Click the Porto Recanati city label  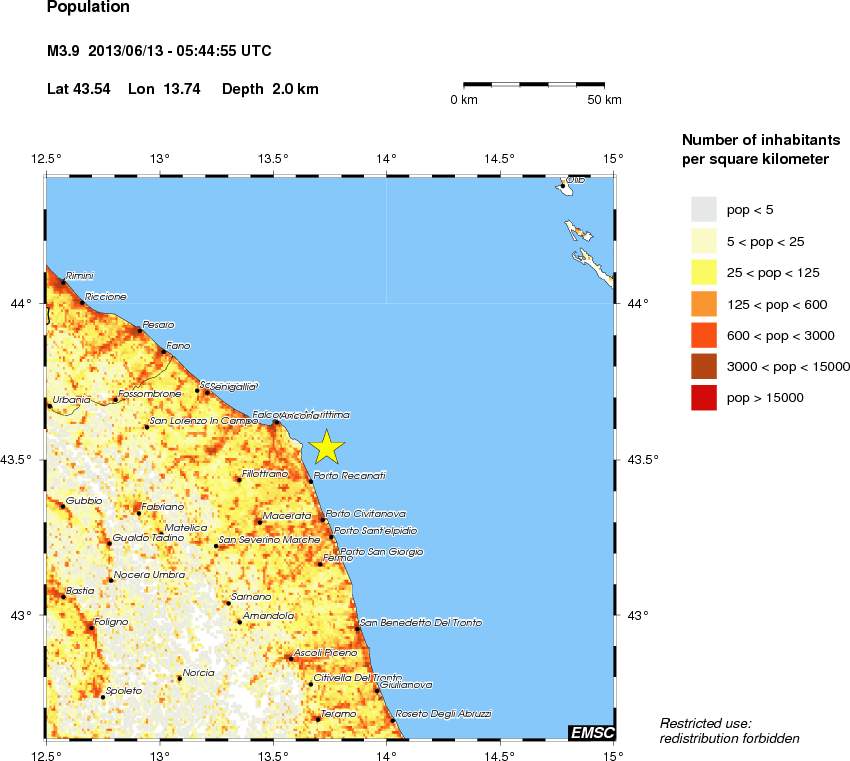(x=350, y=475)
